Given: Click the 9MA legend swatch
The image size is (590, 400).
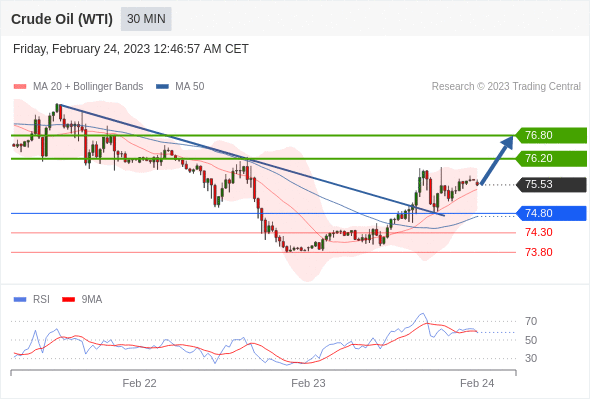Looking at the screenshot, I should coord(68,300).
